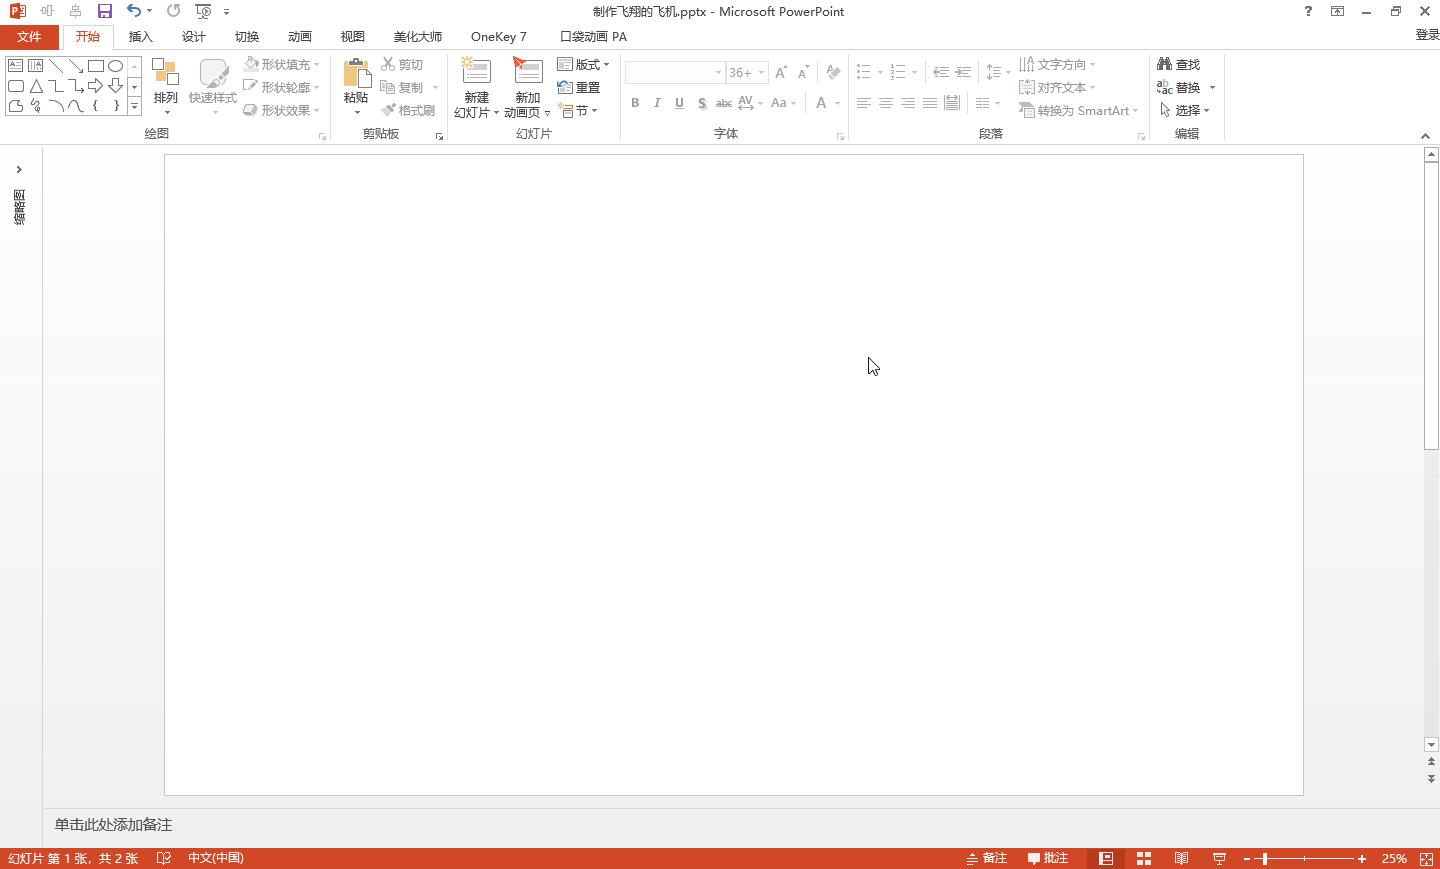
Task: Click the New Slide (新建幻灯片) icon
Action: [476, 72]
